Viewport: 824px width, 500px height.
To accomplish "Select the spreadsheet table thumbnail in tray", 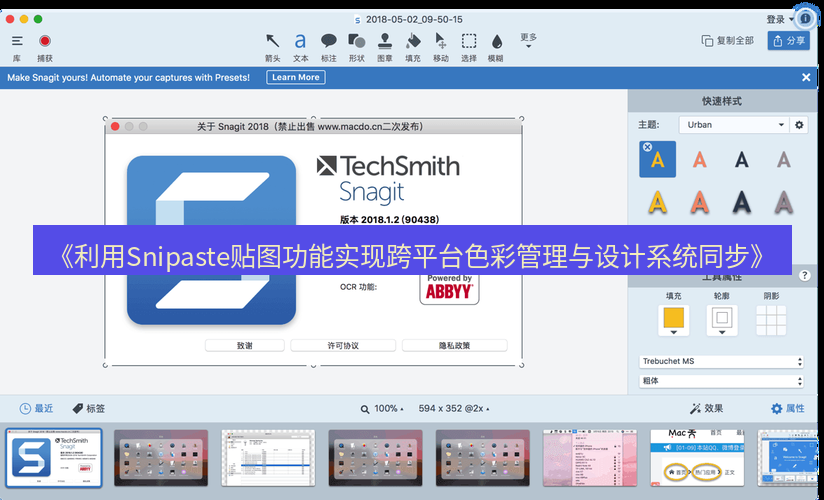I will [x=268, y=458].
